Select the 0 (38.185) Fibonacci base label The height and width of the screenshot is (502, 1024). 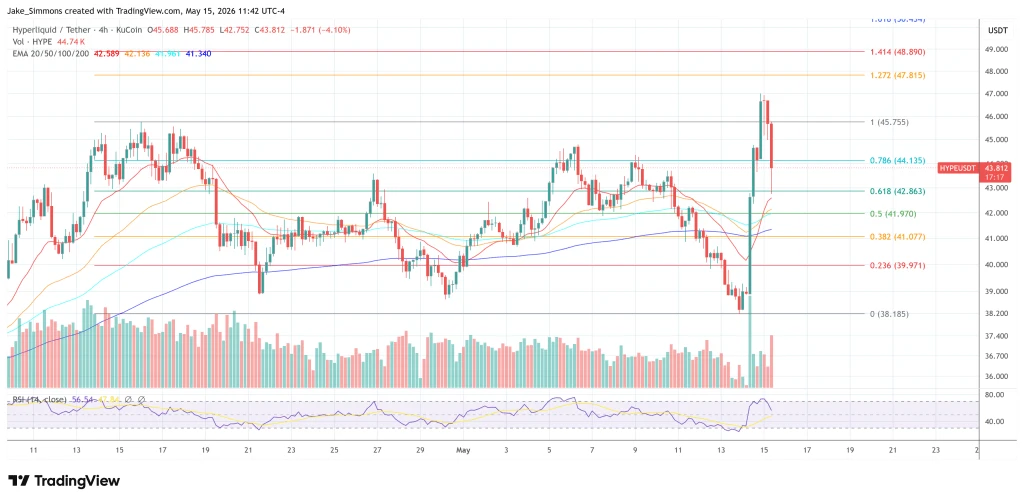click(893, 314)
